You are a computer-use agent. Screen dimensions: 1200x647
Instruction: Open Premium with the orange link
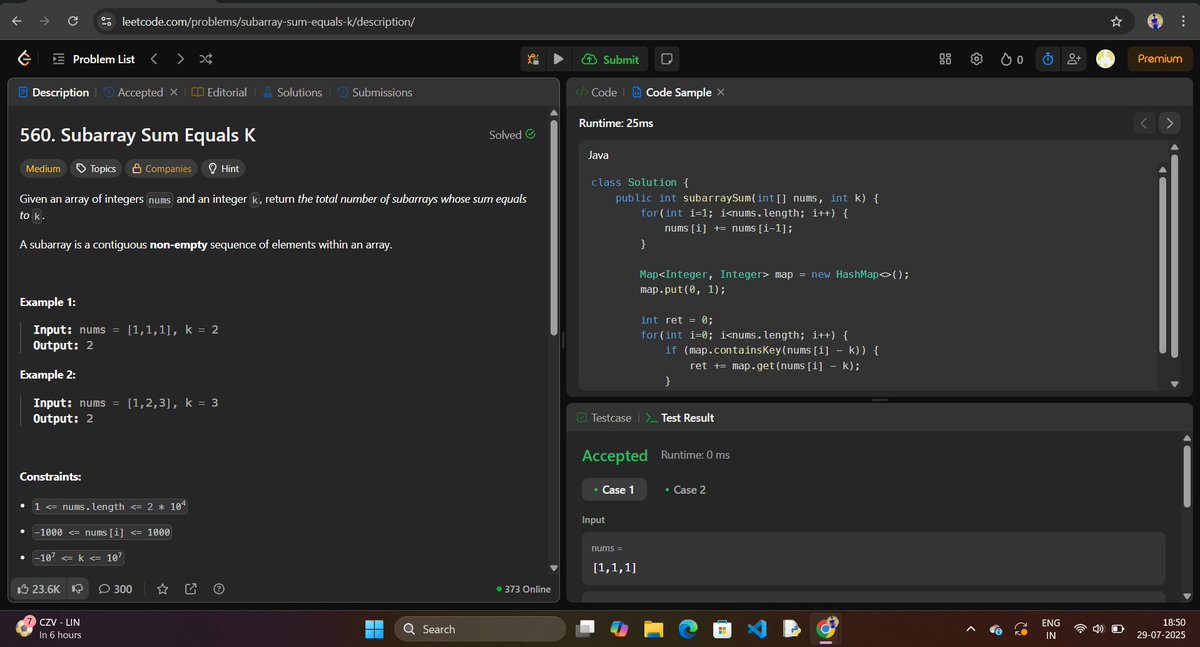1158,58
